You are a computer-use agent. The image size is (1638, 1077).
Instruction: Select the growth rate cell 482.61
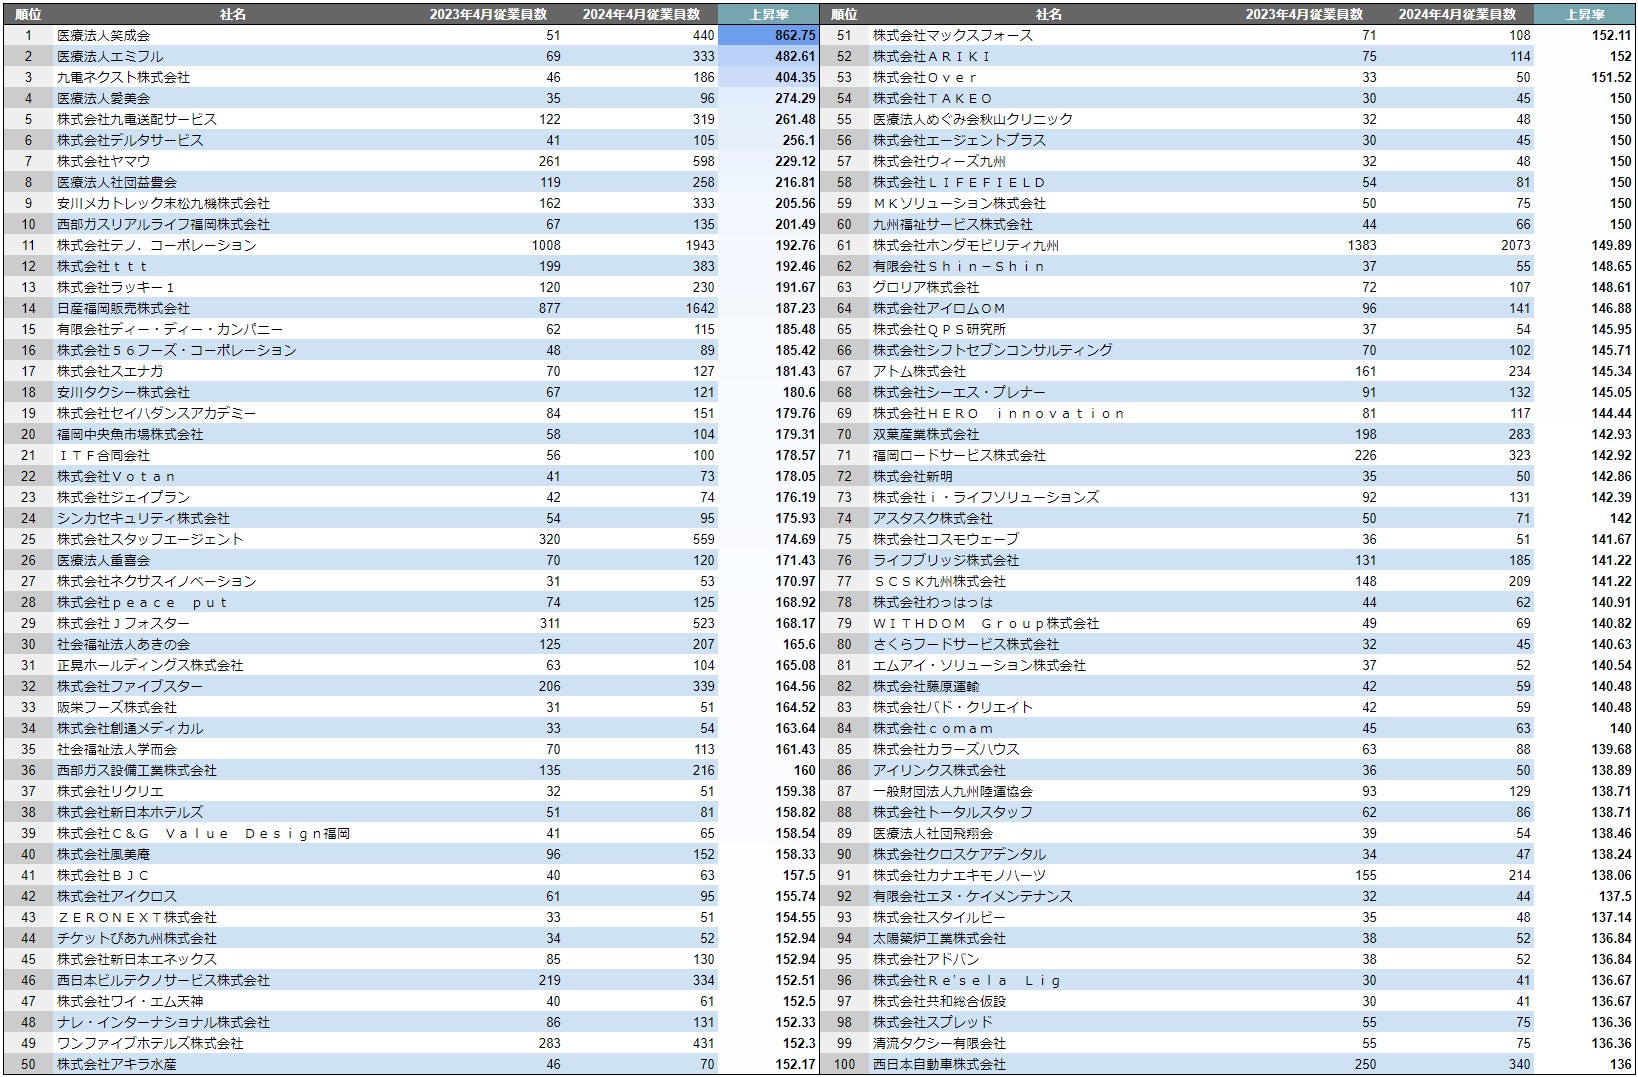tap(795, 56)
